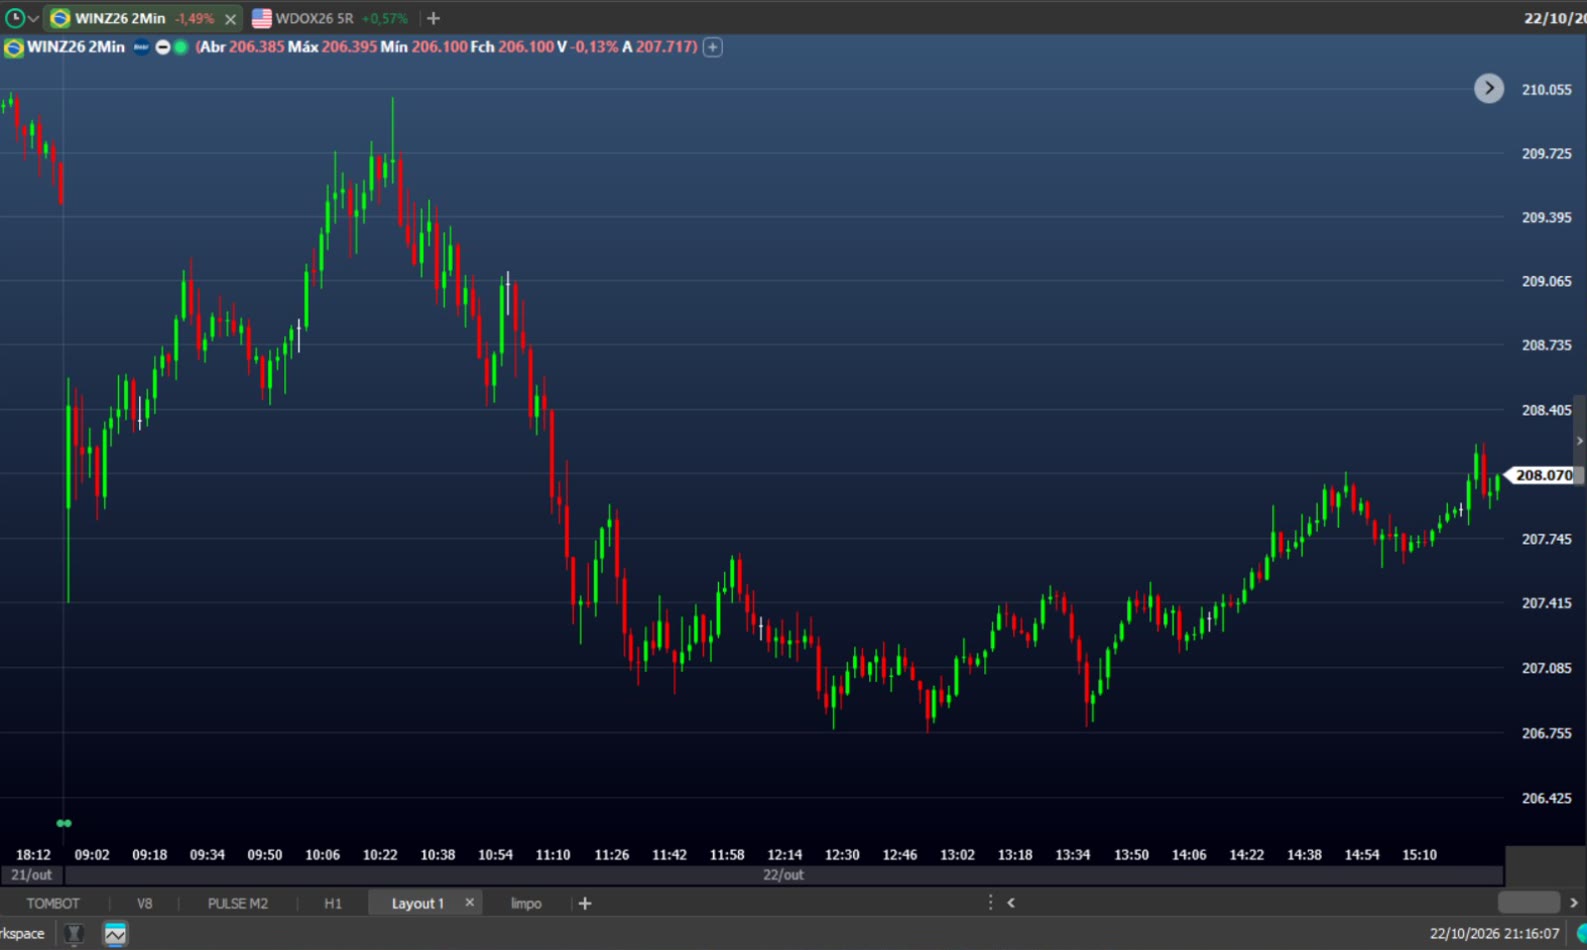
Task: Click the Brazil flag icon in the chart header
Action: pyautogui.click(x=14, y=47)
